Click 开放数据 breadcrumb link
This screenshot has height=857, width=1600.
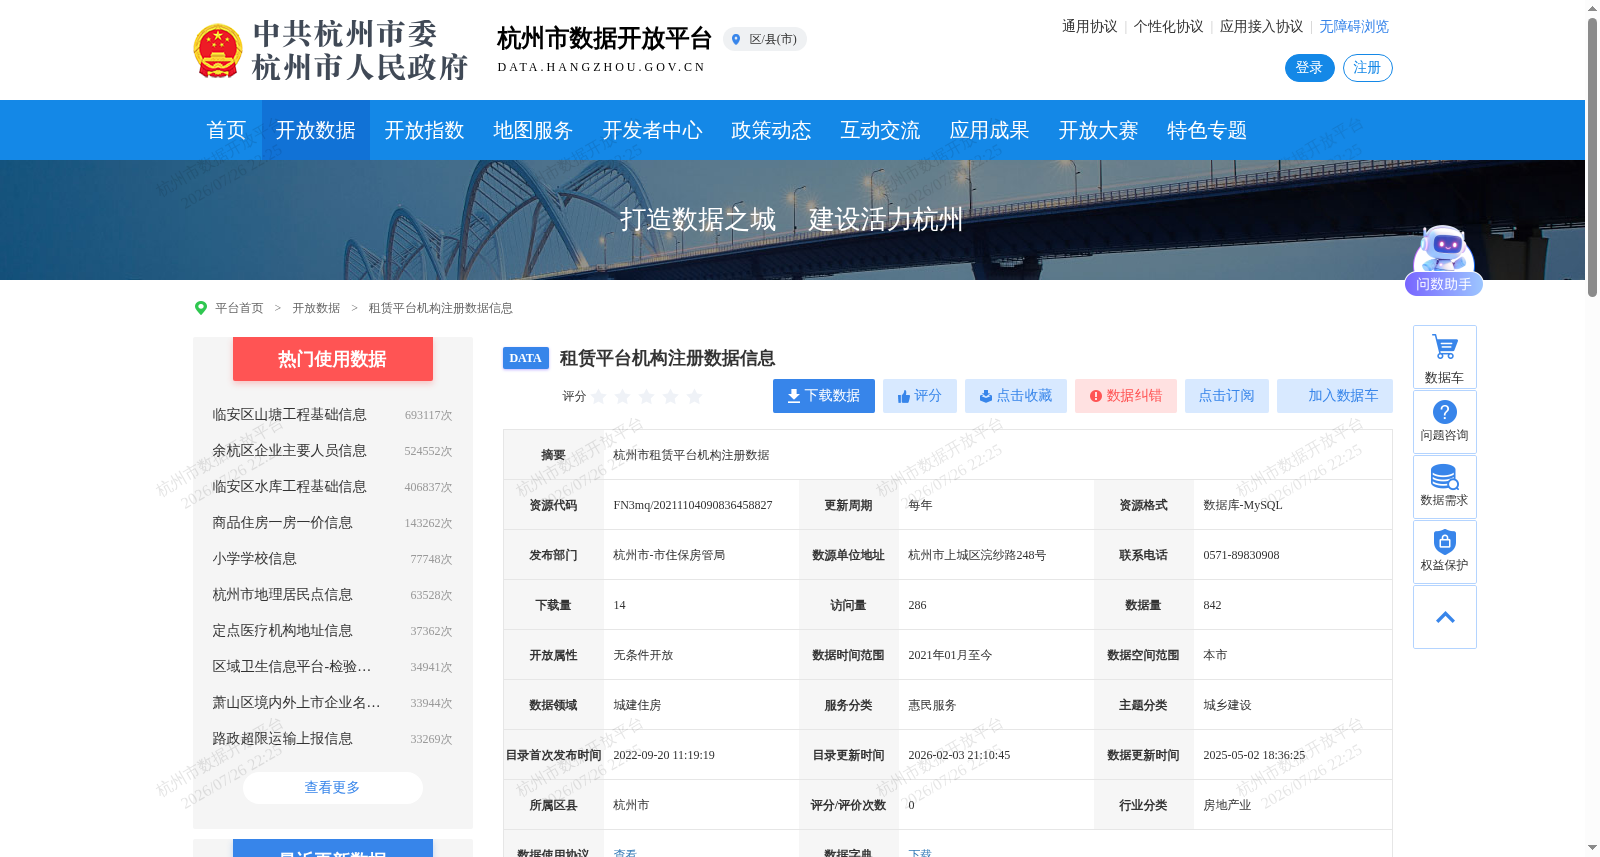(x=316, y=308)
